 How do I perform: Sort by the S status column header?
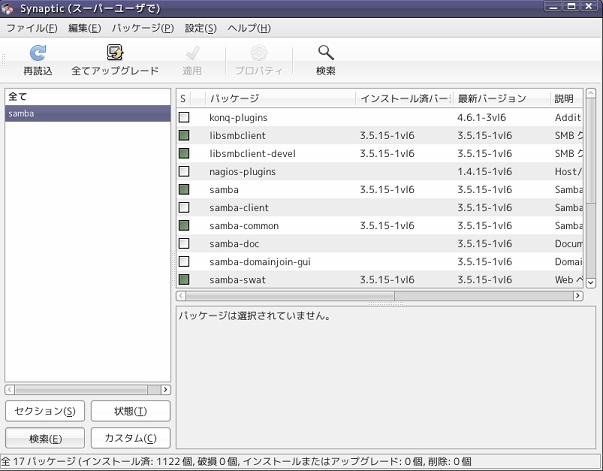click(x=183, y=98)
